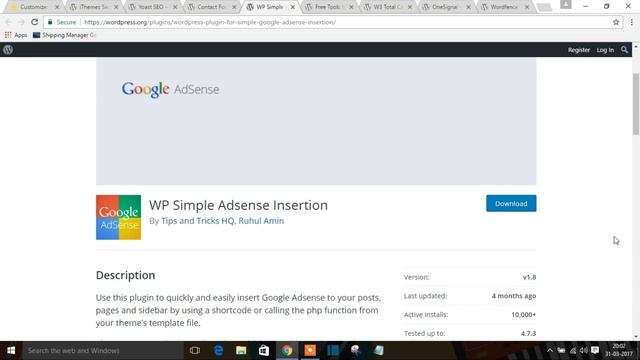
Task: Click the WP Simple Adsense Insertion title
Action: (x=238, y=205)
